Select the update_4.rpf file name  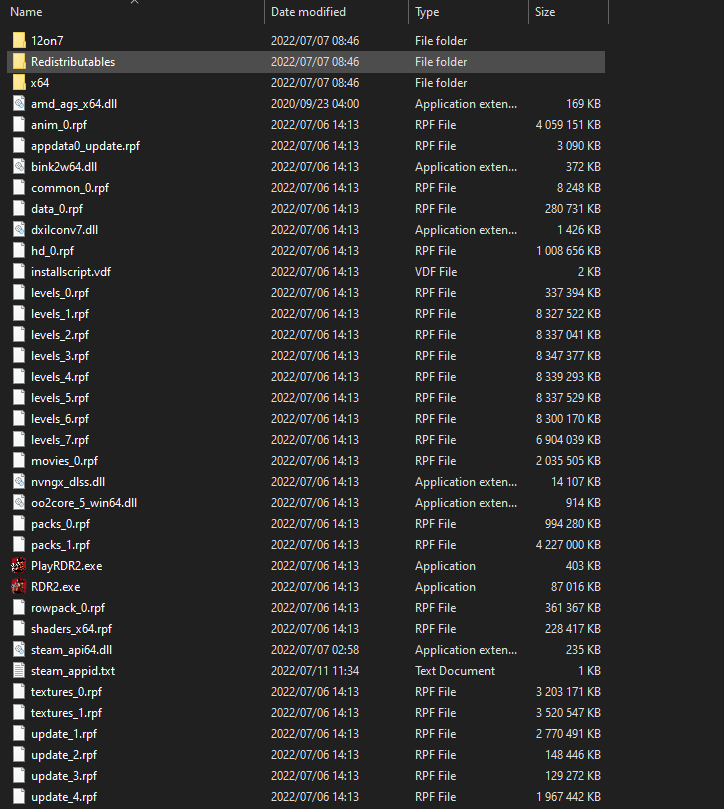point(64,797)
